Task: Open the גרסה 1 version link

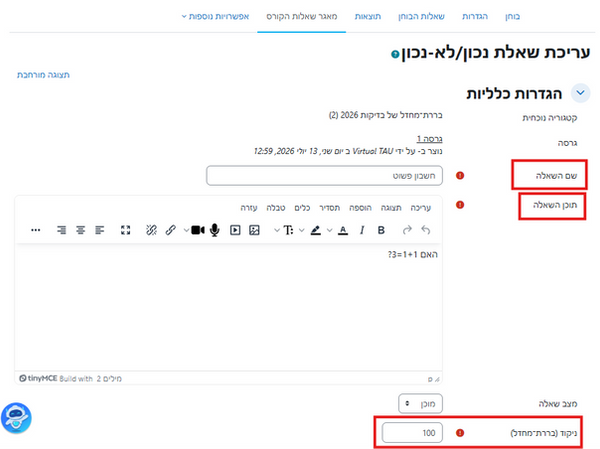Action: [429, 139]
